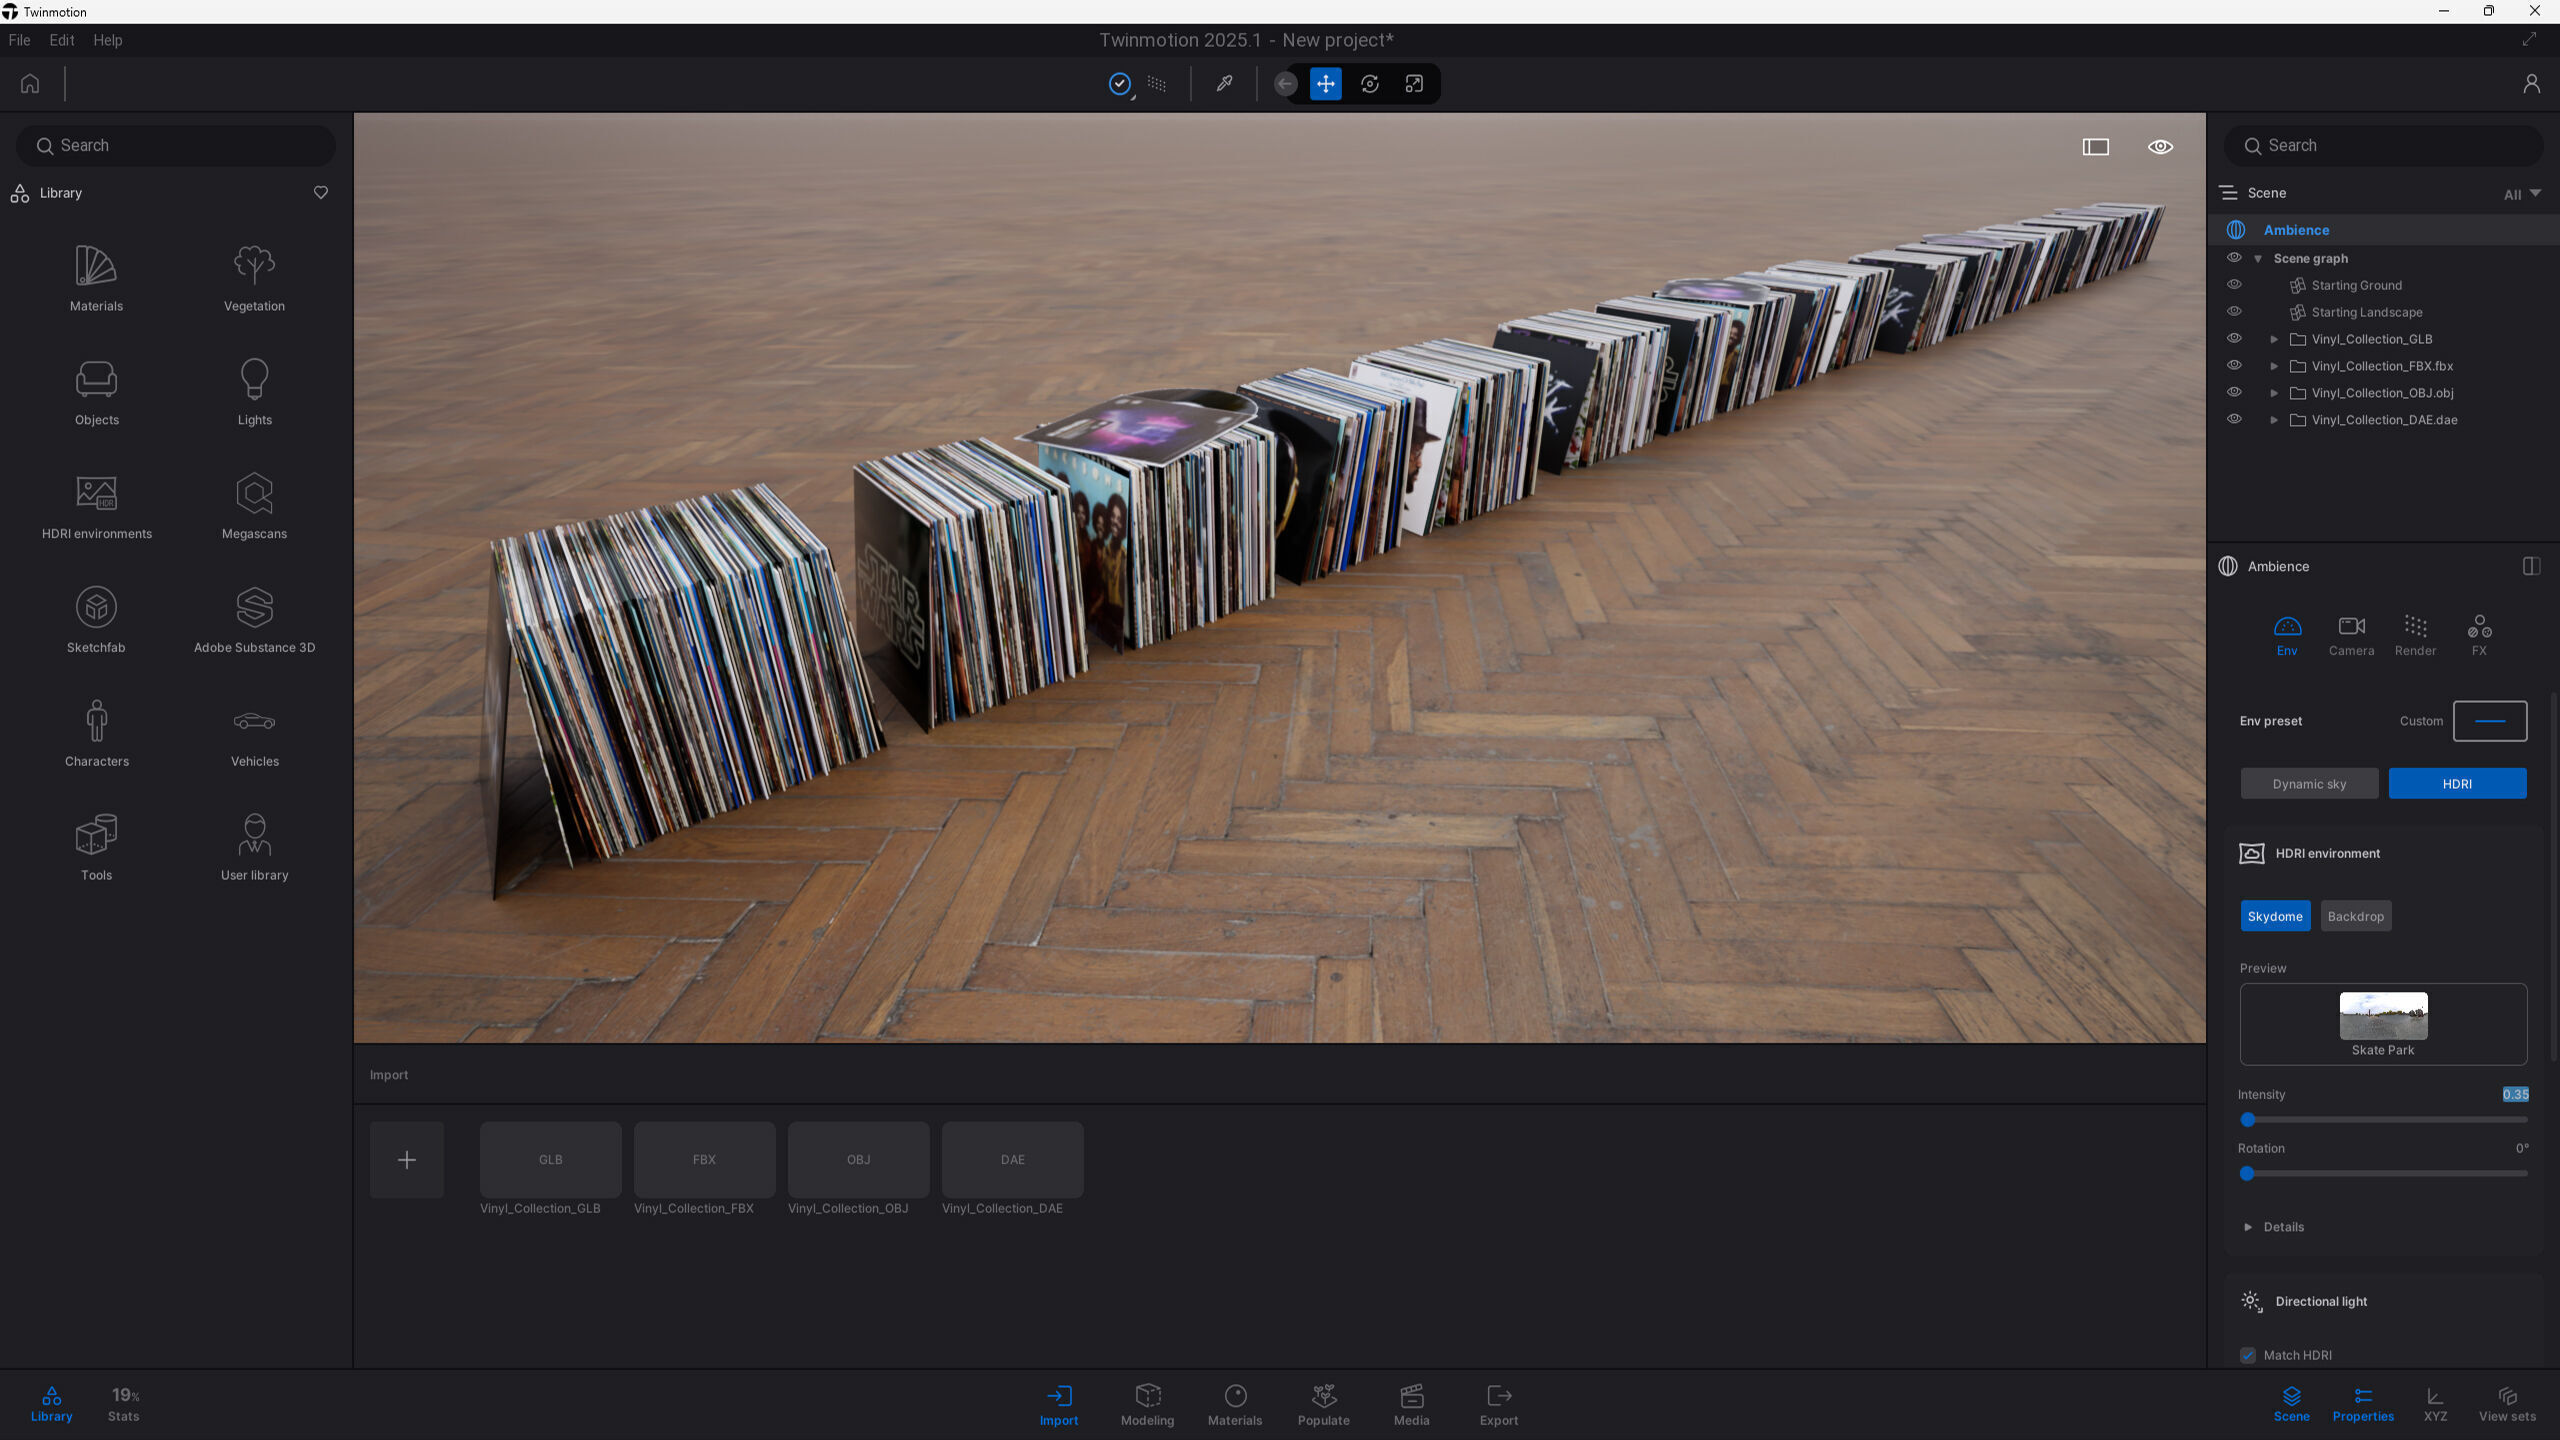Hide Vinyl_Collection_DAE.dae folder visibility
The image size is (2560, 1440).
pyautogui.click(x=2233, y=420)
